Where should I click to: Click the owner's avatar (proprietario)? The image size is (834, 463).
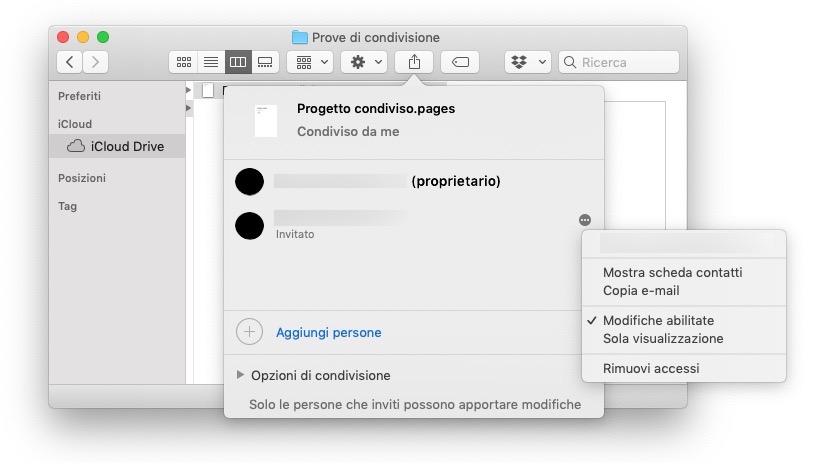point(249,181)
